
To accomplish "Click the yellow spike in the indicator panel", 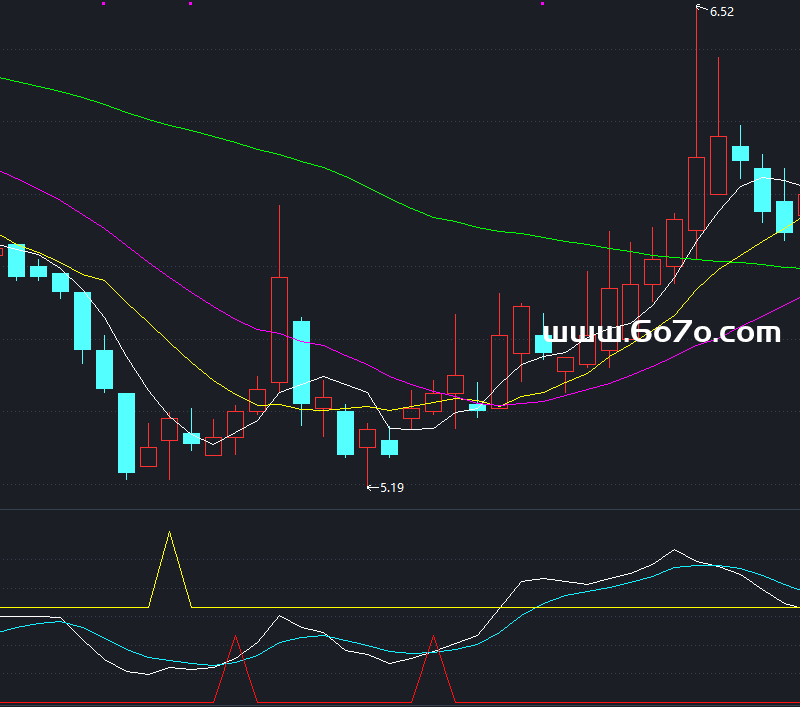I will (170, 569).
